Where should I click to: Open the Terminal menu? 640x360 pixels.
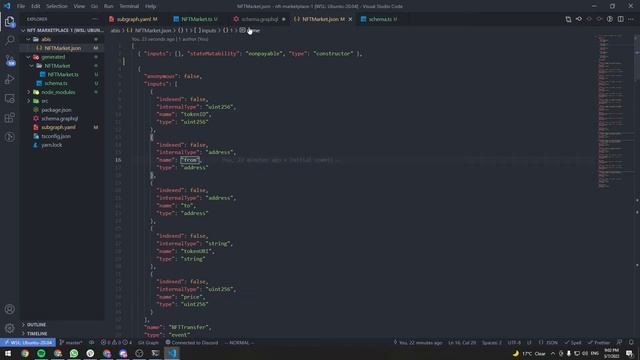click(x=129, y=6)
